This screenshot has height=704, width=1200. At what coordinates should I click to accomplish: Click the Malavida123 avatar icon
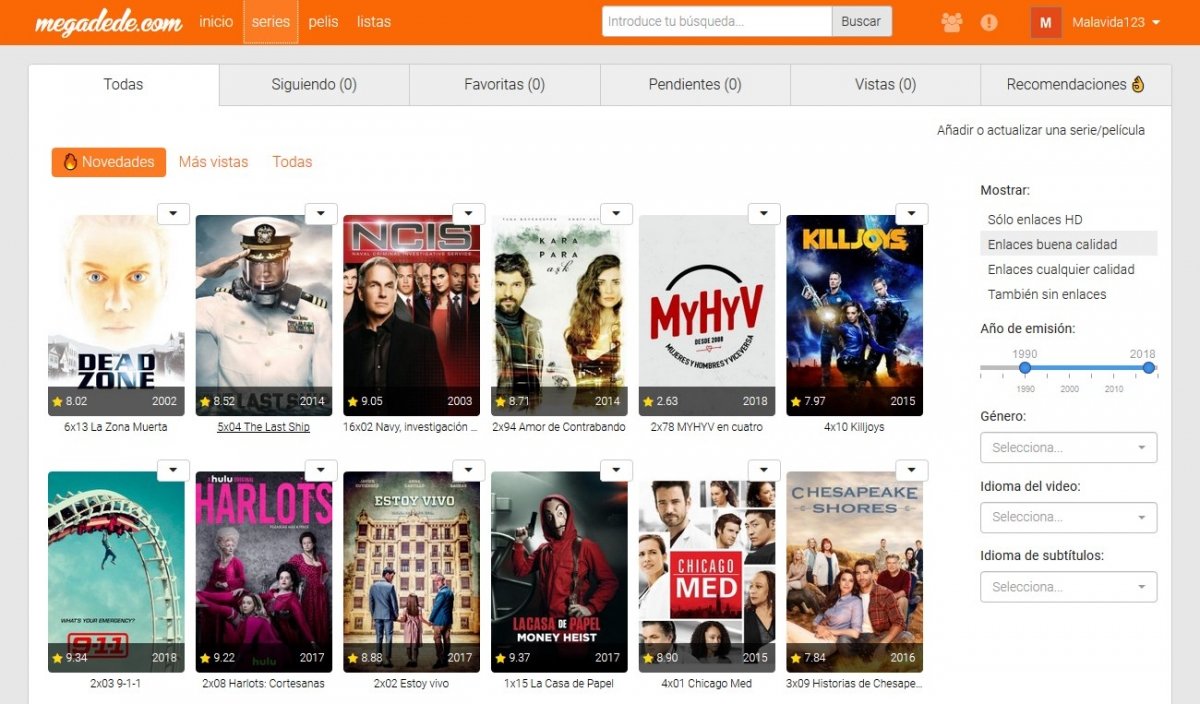pos(1046,22)
